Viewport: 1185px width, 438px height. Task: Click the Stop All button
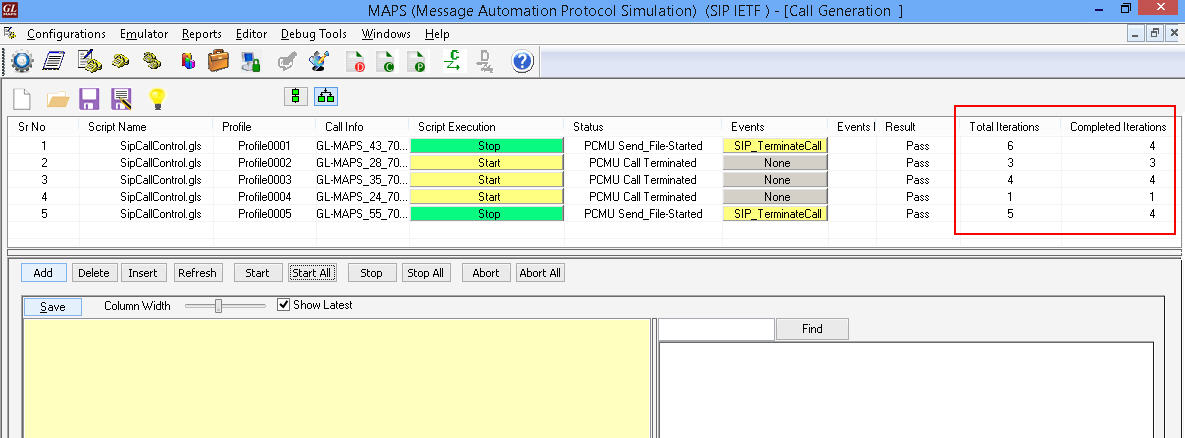click(425, 273)
